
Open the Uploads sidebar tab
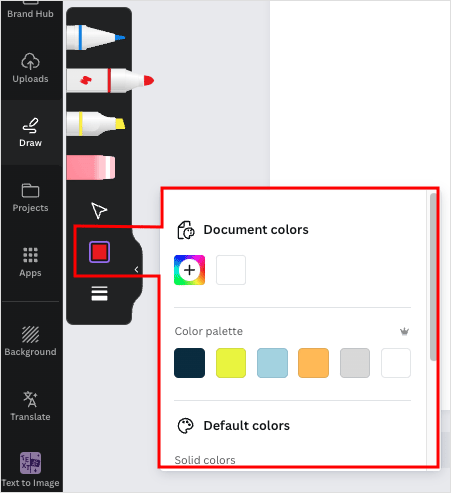pos(30,68)
